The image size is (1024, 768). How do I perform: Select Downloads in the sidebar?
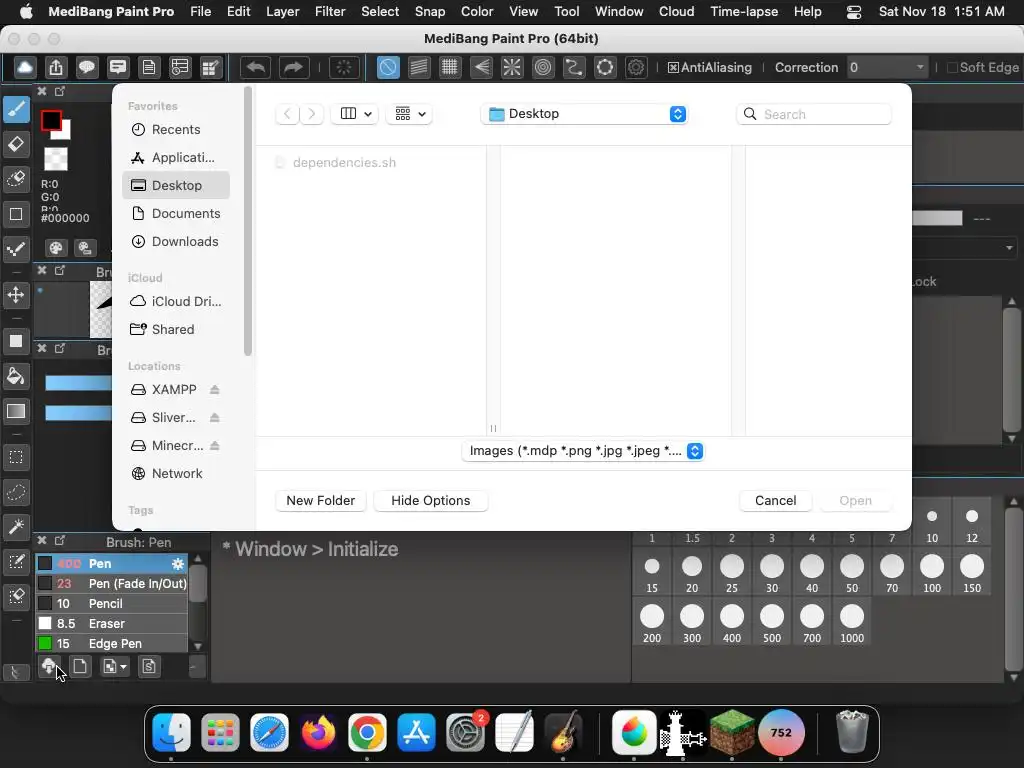pos(176,242)
